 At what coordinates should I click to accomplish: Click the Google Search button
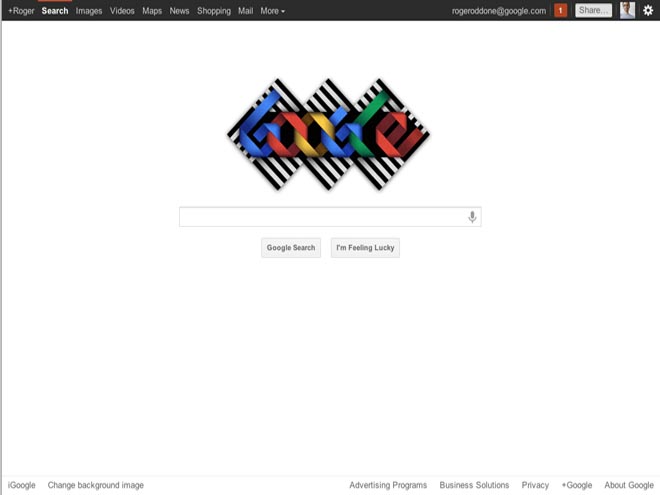coord(291,248)
